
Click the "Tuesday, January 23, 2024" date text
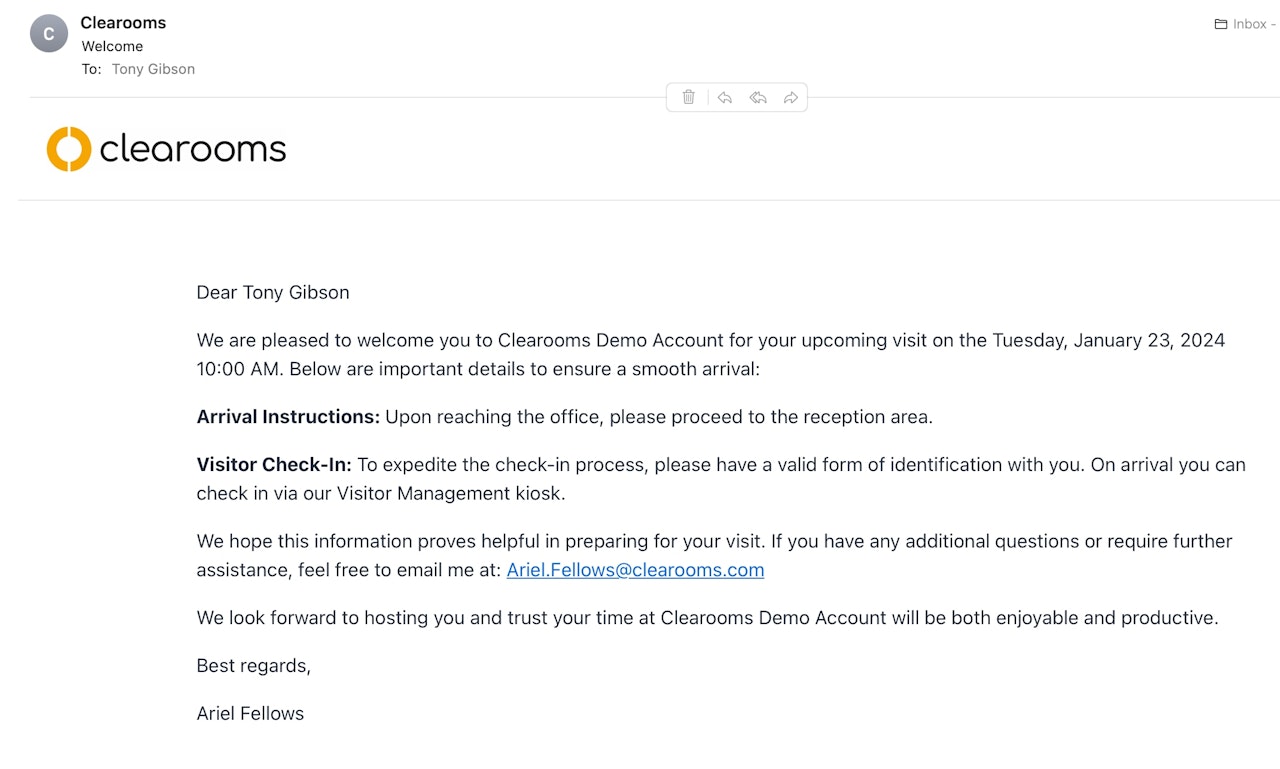tap(1108, 340)
